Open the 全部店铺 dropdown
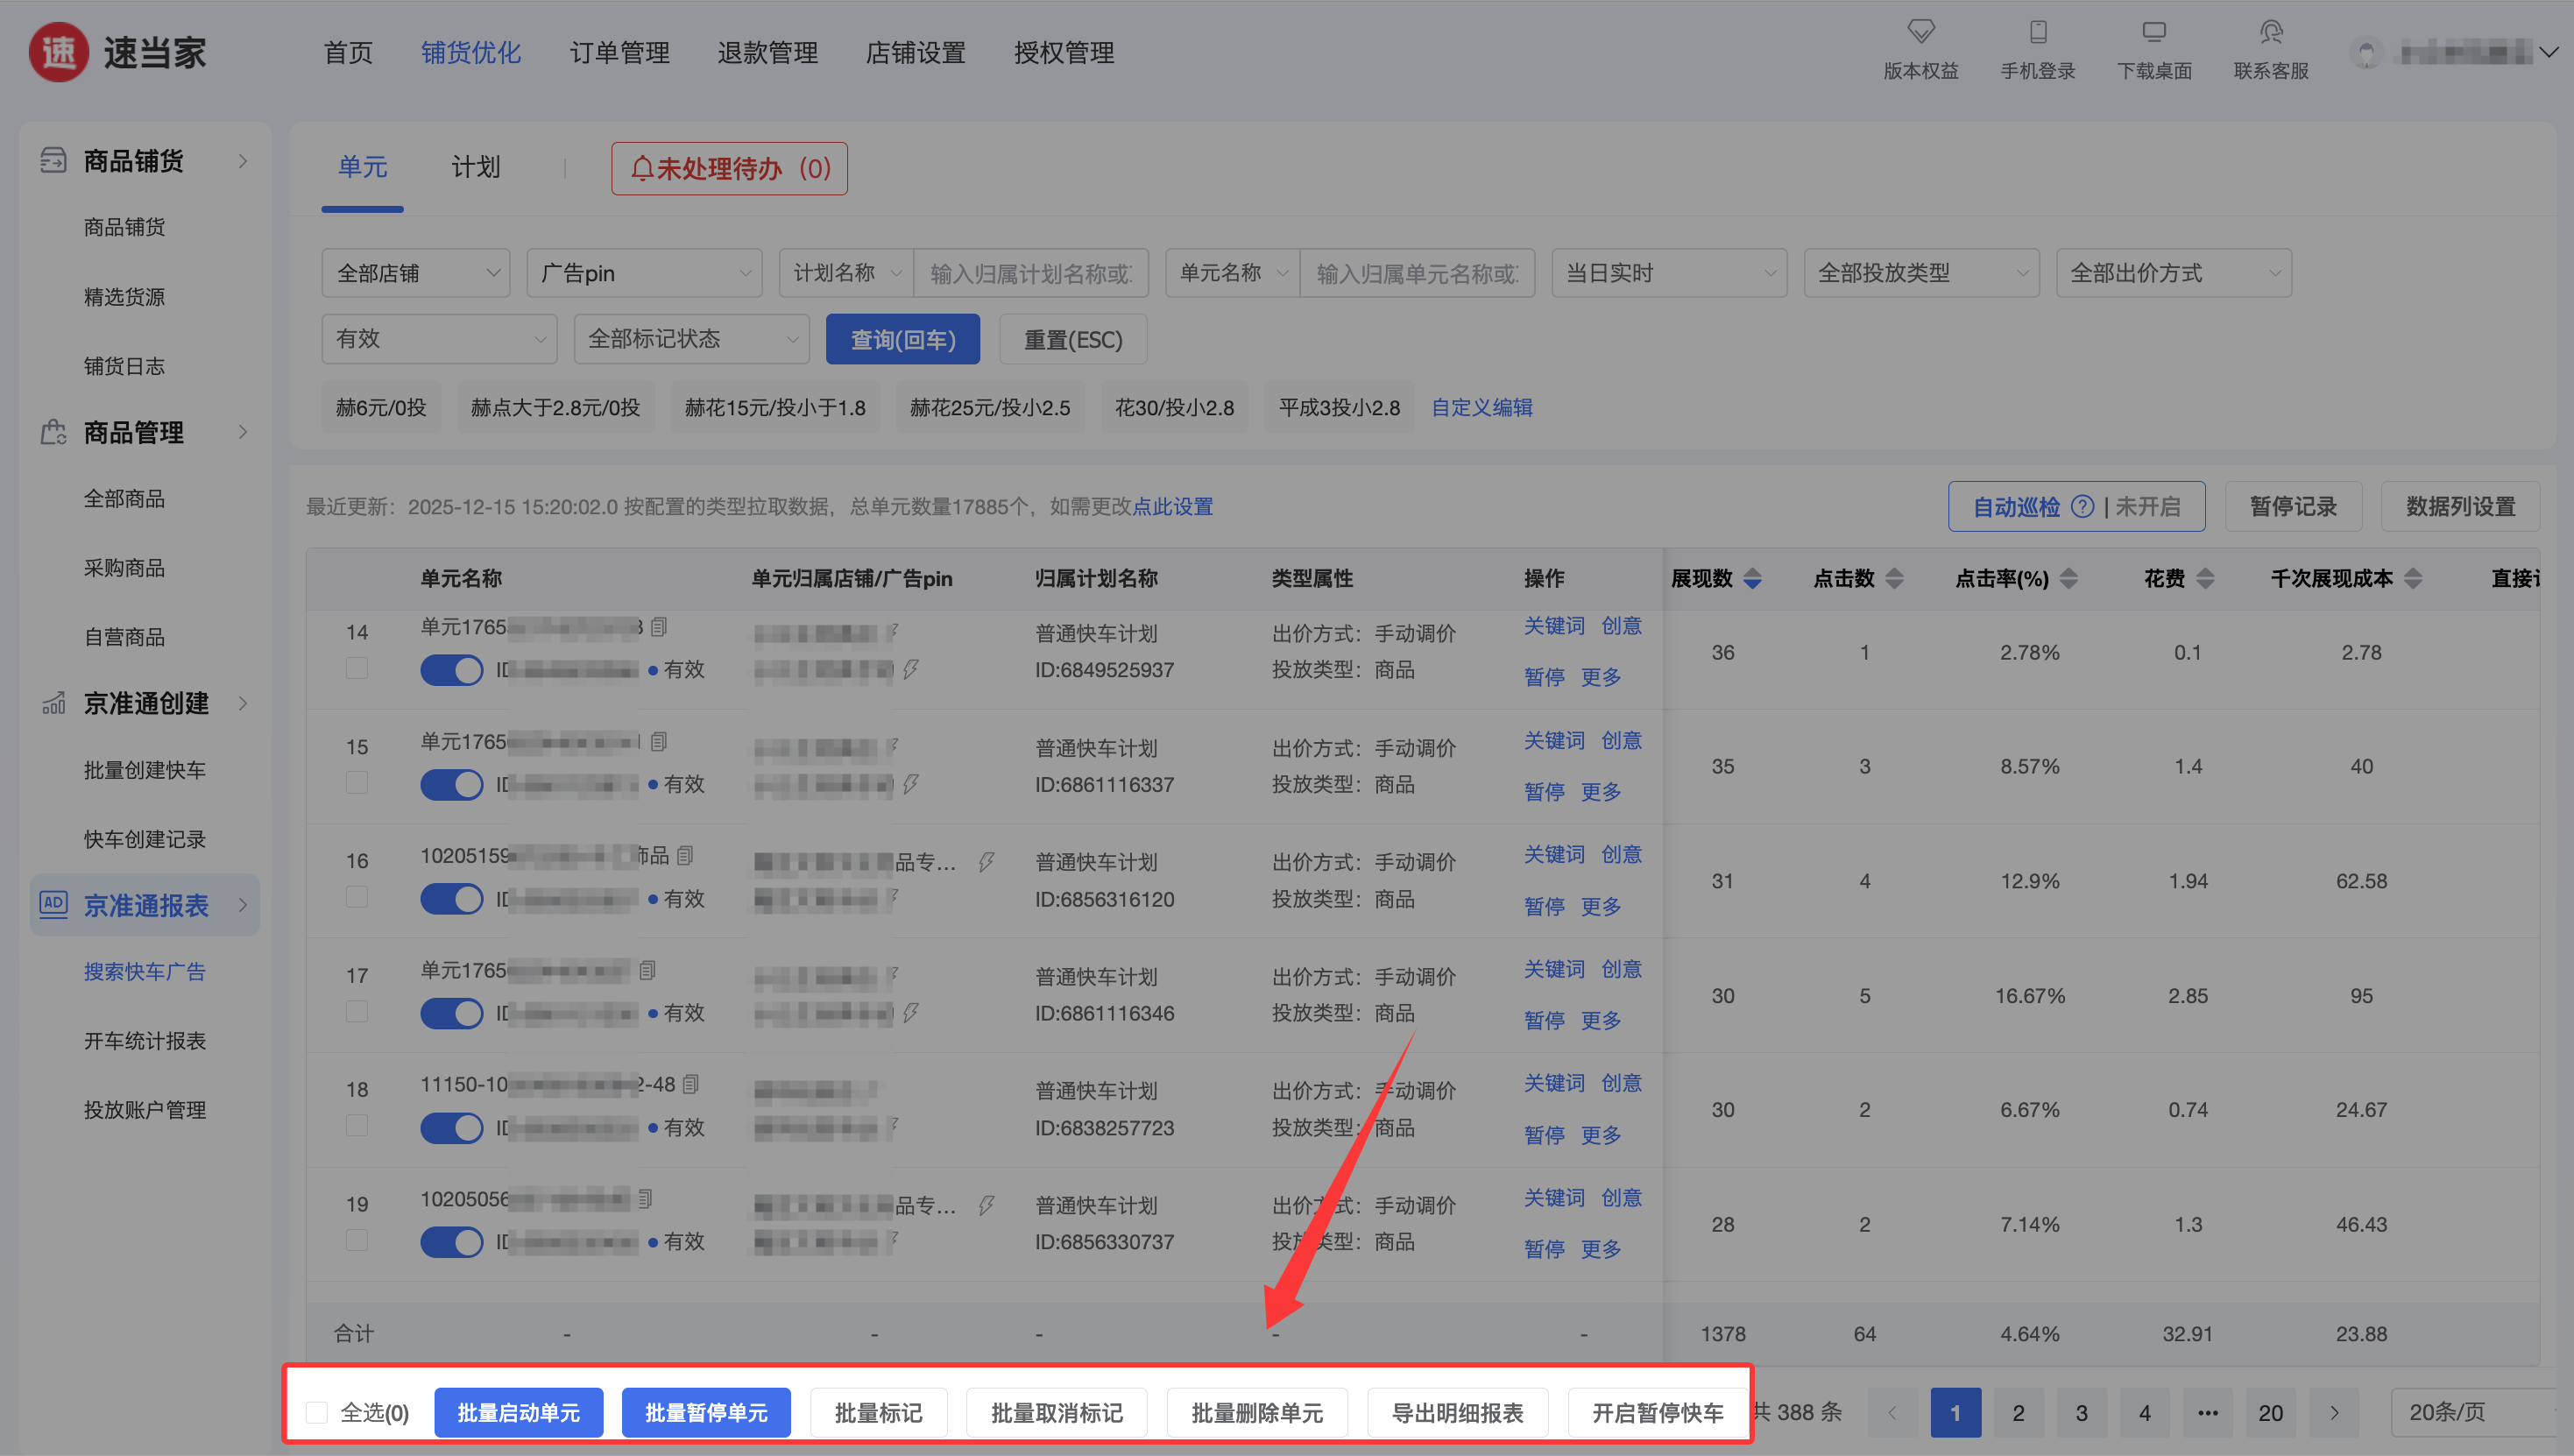This screenshot has width=2574, height=1456. tap(416, 273)
